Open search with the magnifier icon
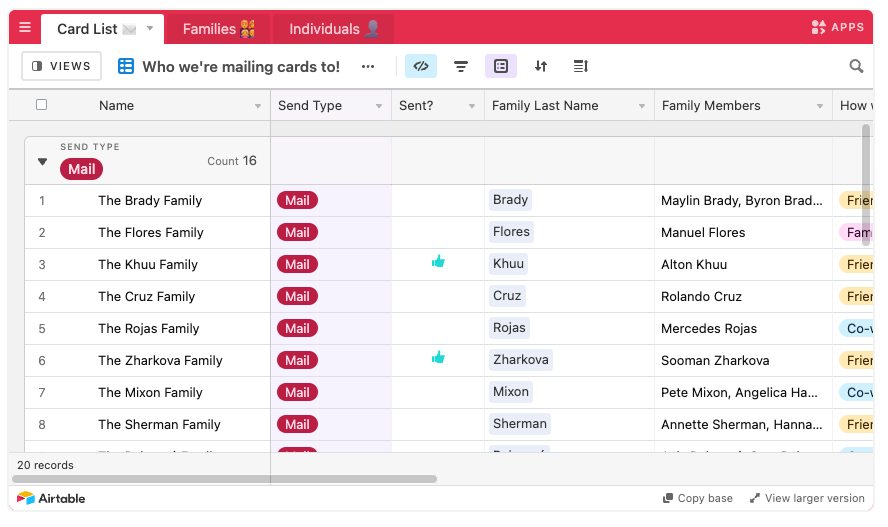 tap(856, 66)
